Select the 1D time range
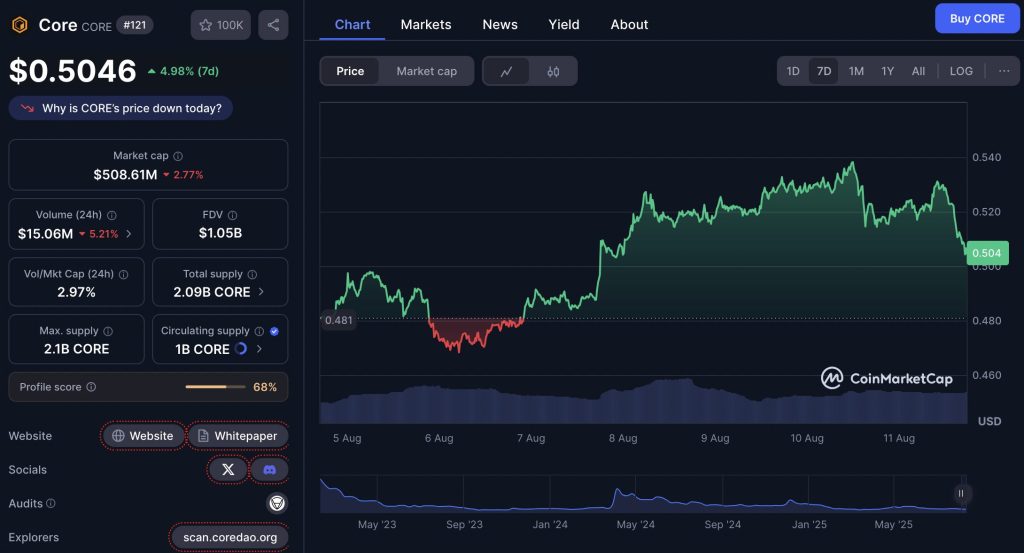This screenshot has height=553, width=1024. coord(793,71)
